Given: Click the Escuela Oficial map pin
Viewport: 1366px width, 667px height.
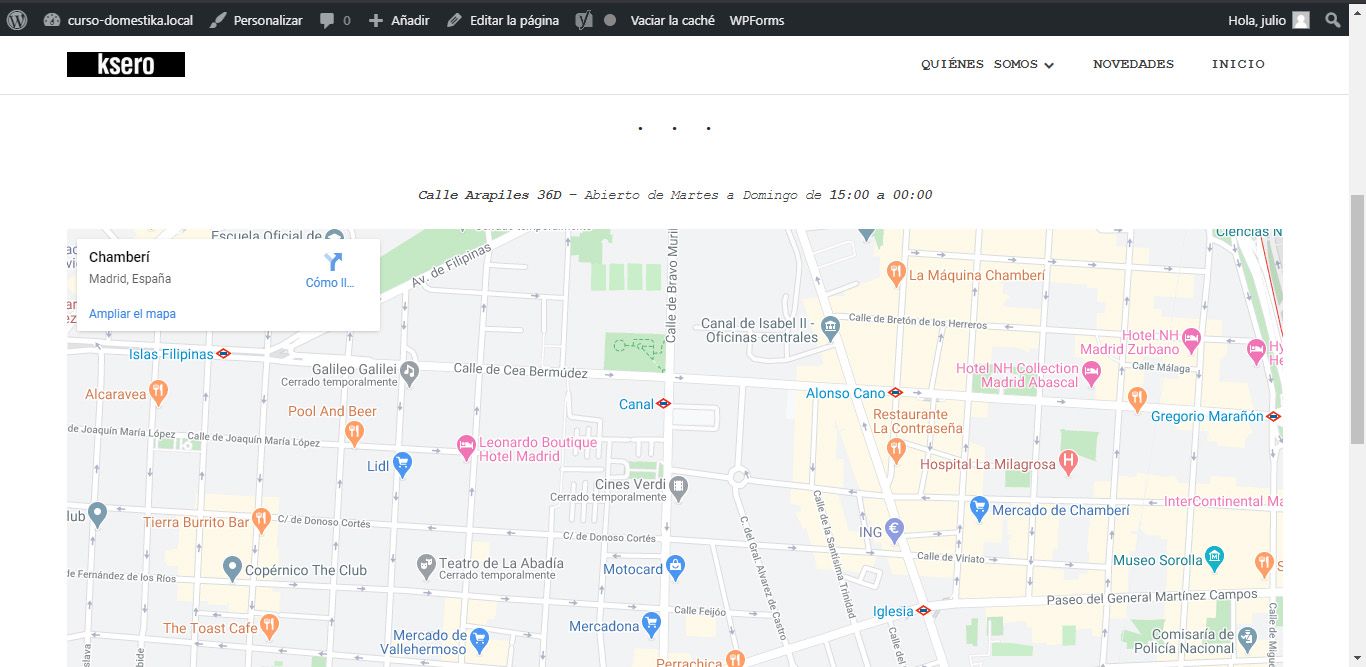Looking at the screenshot, I should coord(334,237).
